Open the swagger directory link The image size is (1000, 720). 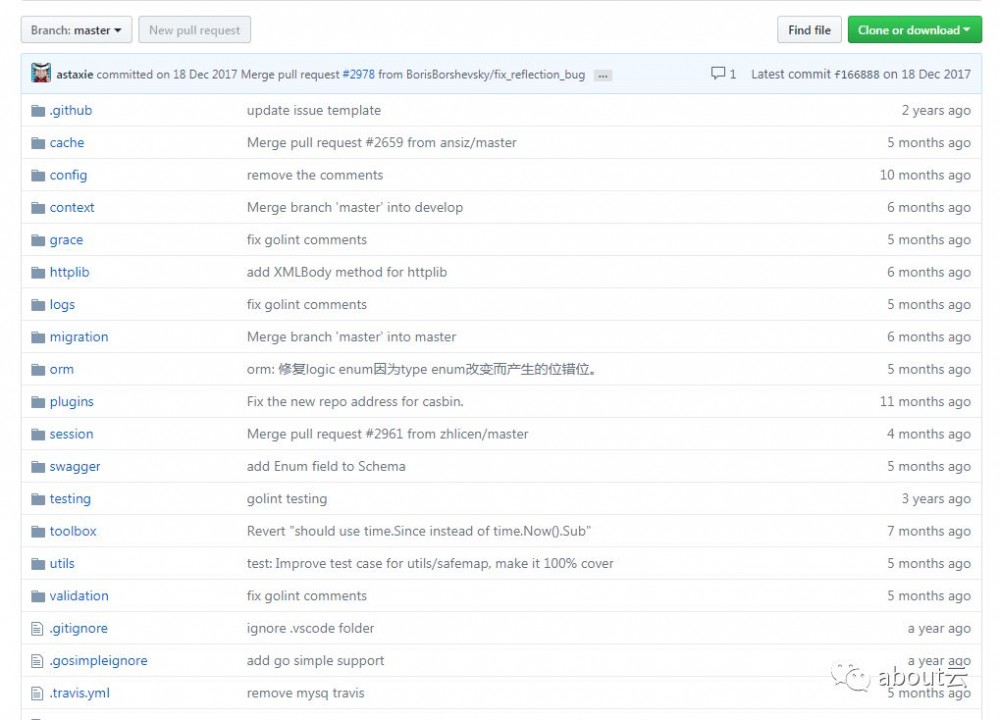pyautogui.click(x=75, y=467)
